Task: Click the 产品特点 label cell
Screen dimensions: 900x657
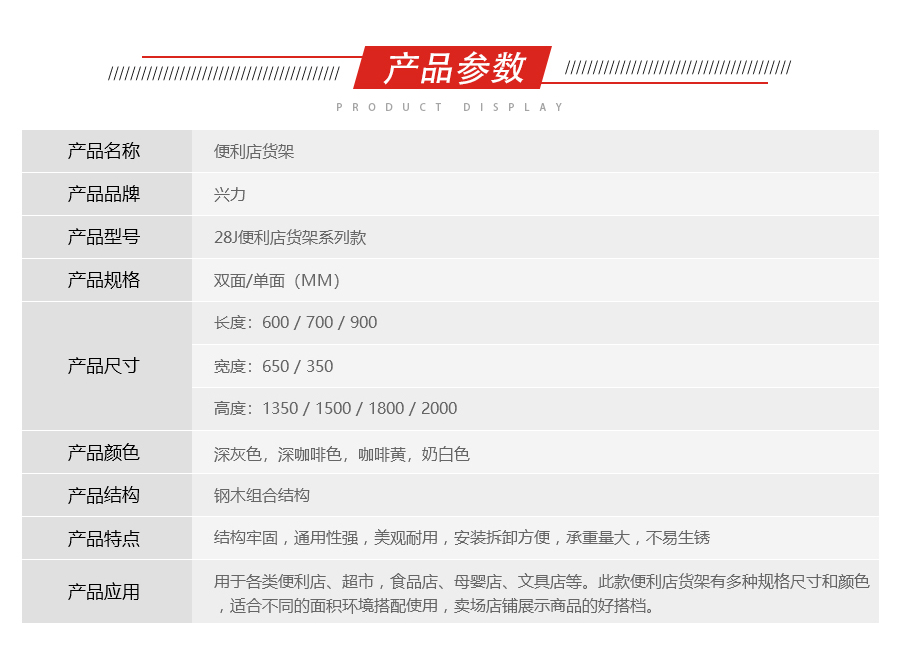Action: pyautogui.click(x=107, y=538)
